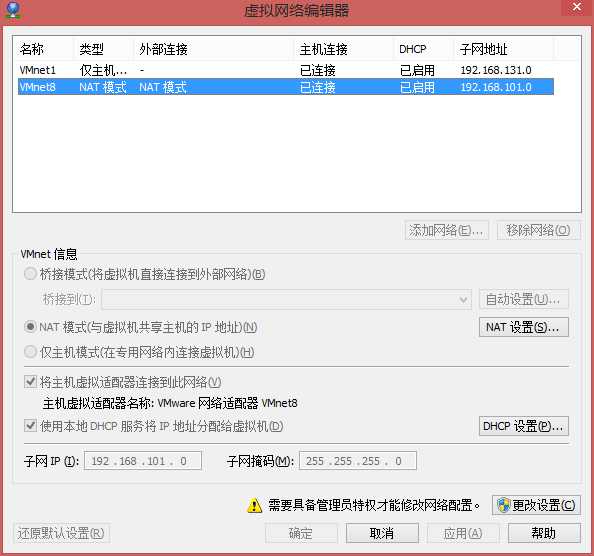Click the 子网 IP input field
Image resolution: width=594 pixels, height=556 pixels.
click(x=143, y=461)
